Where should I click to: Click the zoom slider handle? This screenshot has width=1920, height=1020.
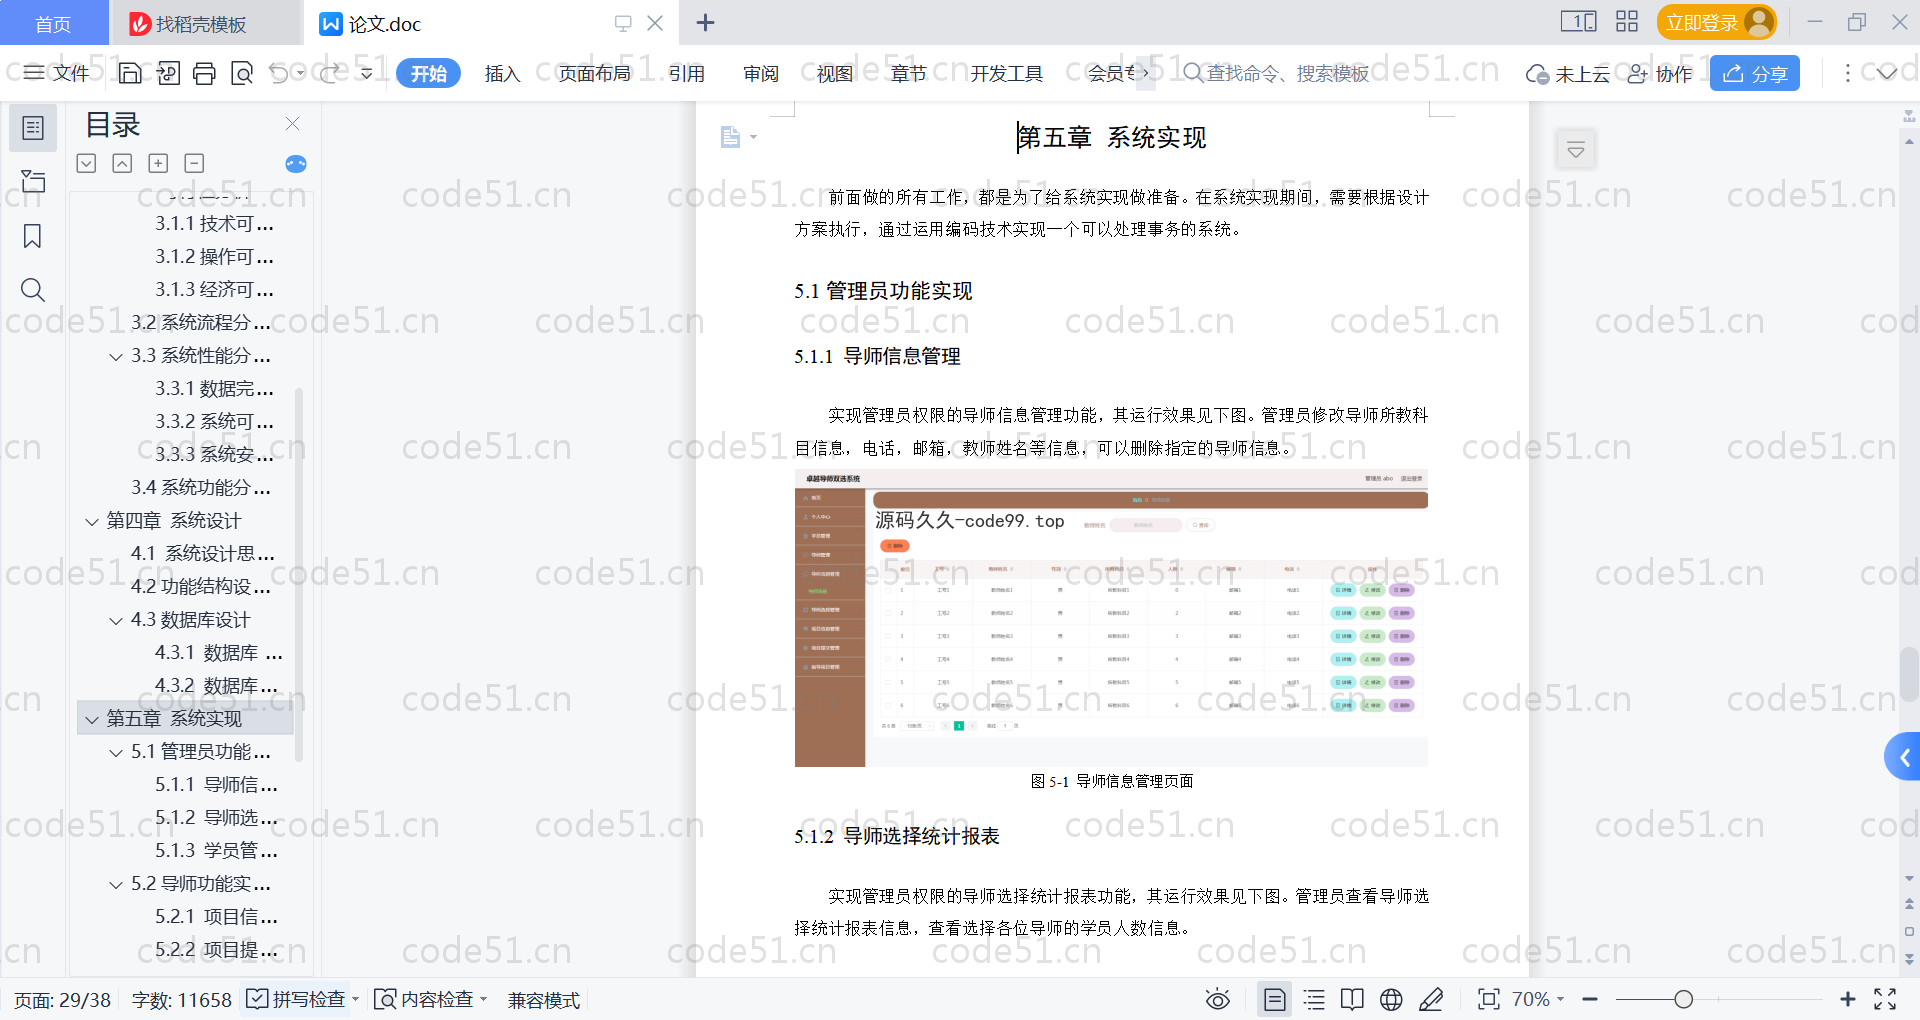pyautogui.click(x=1684, y=999)
